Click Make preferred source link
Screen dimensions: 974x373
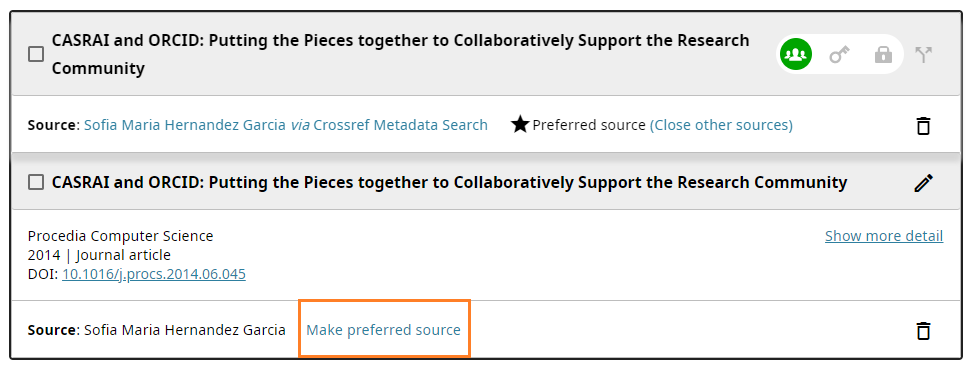383,330
